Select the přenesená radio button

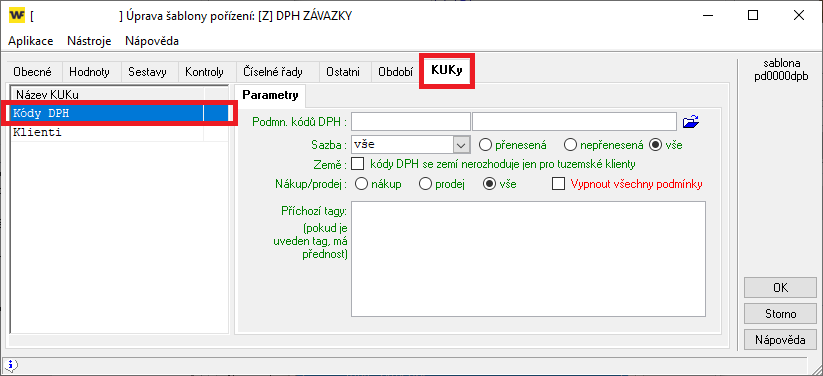pyautogui.click(x=486, y=144)
